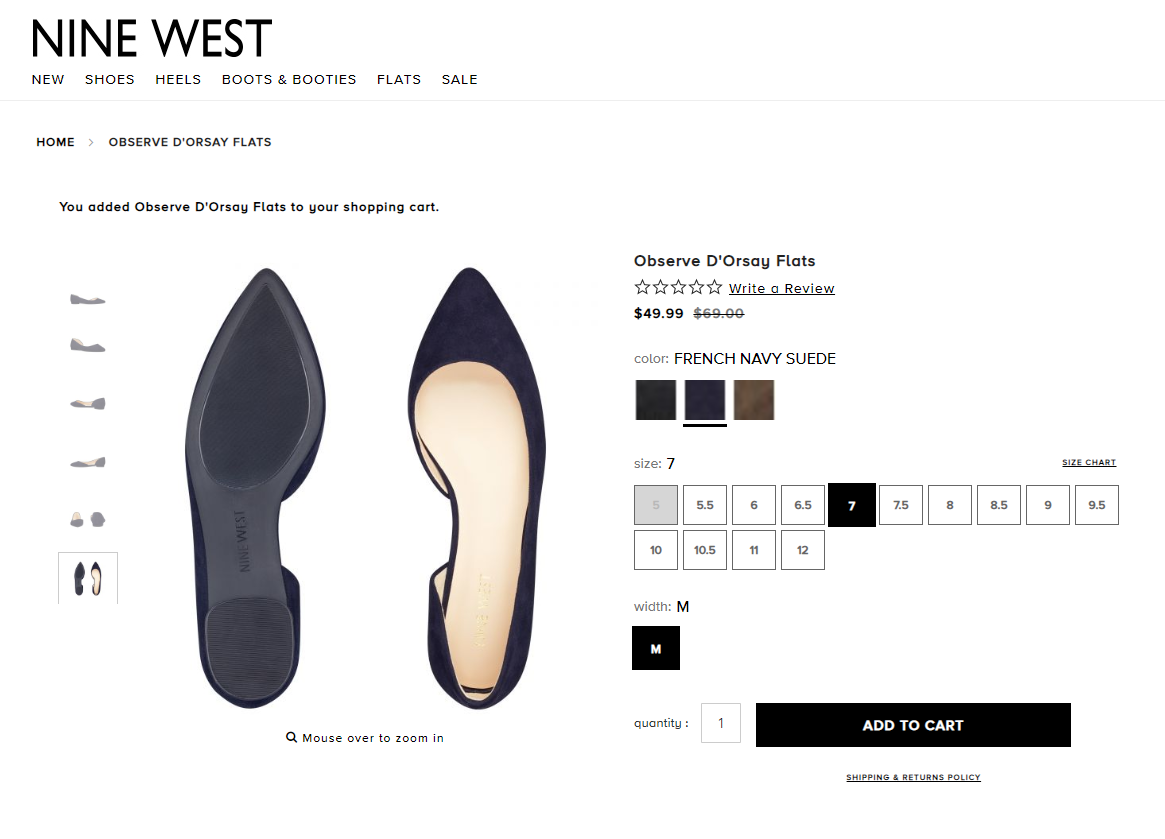Select the brown color swatch
Viewport: 1165px width, 839px height.
coord(754,400)
